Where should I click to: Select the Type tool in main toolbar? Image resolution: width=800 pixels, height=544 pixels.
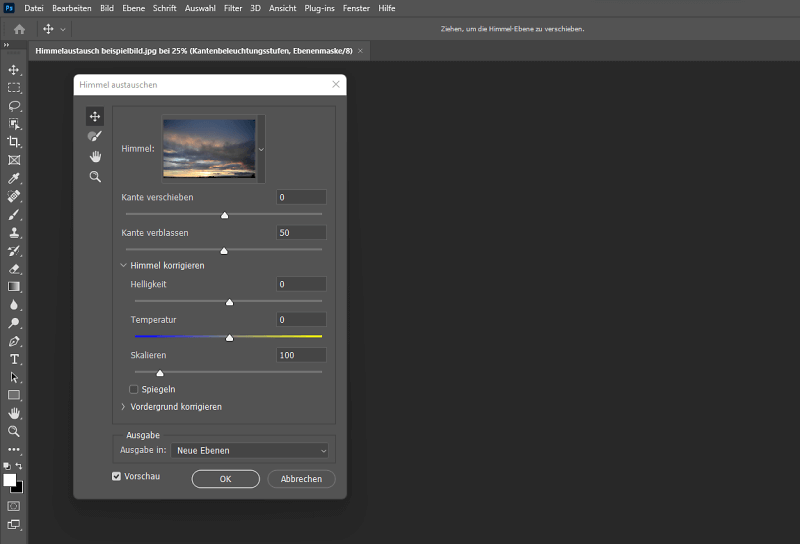click(14, 359)
